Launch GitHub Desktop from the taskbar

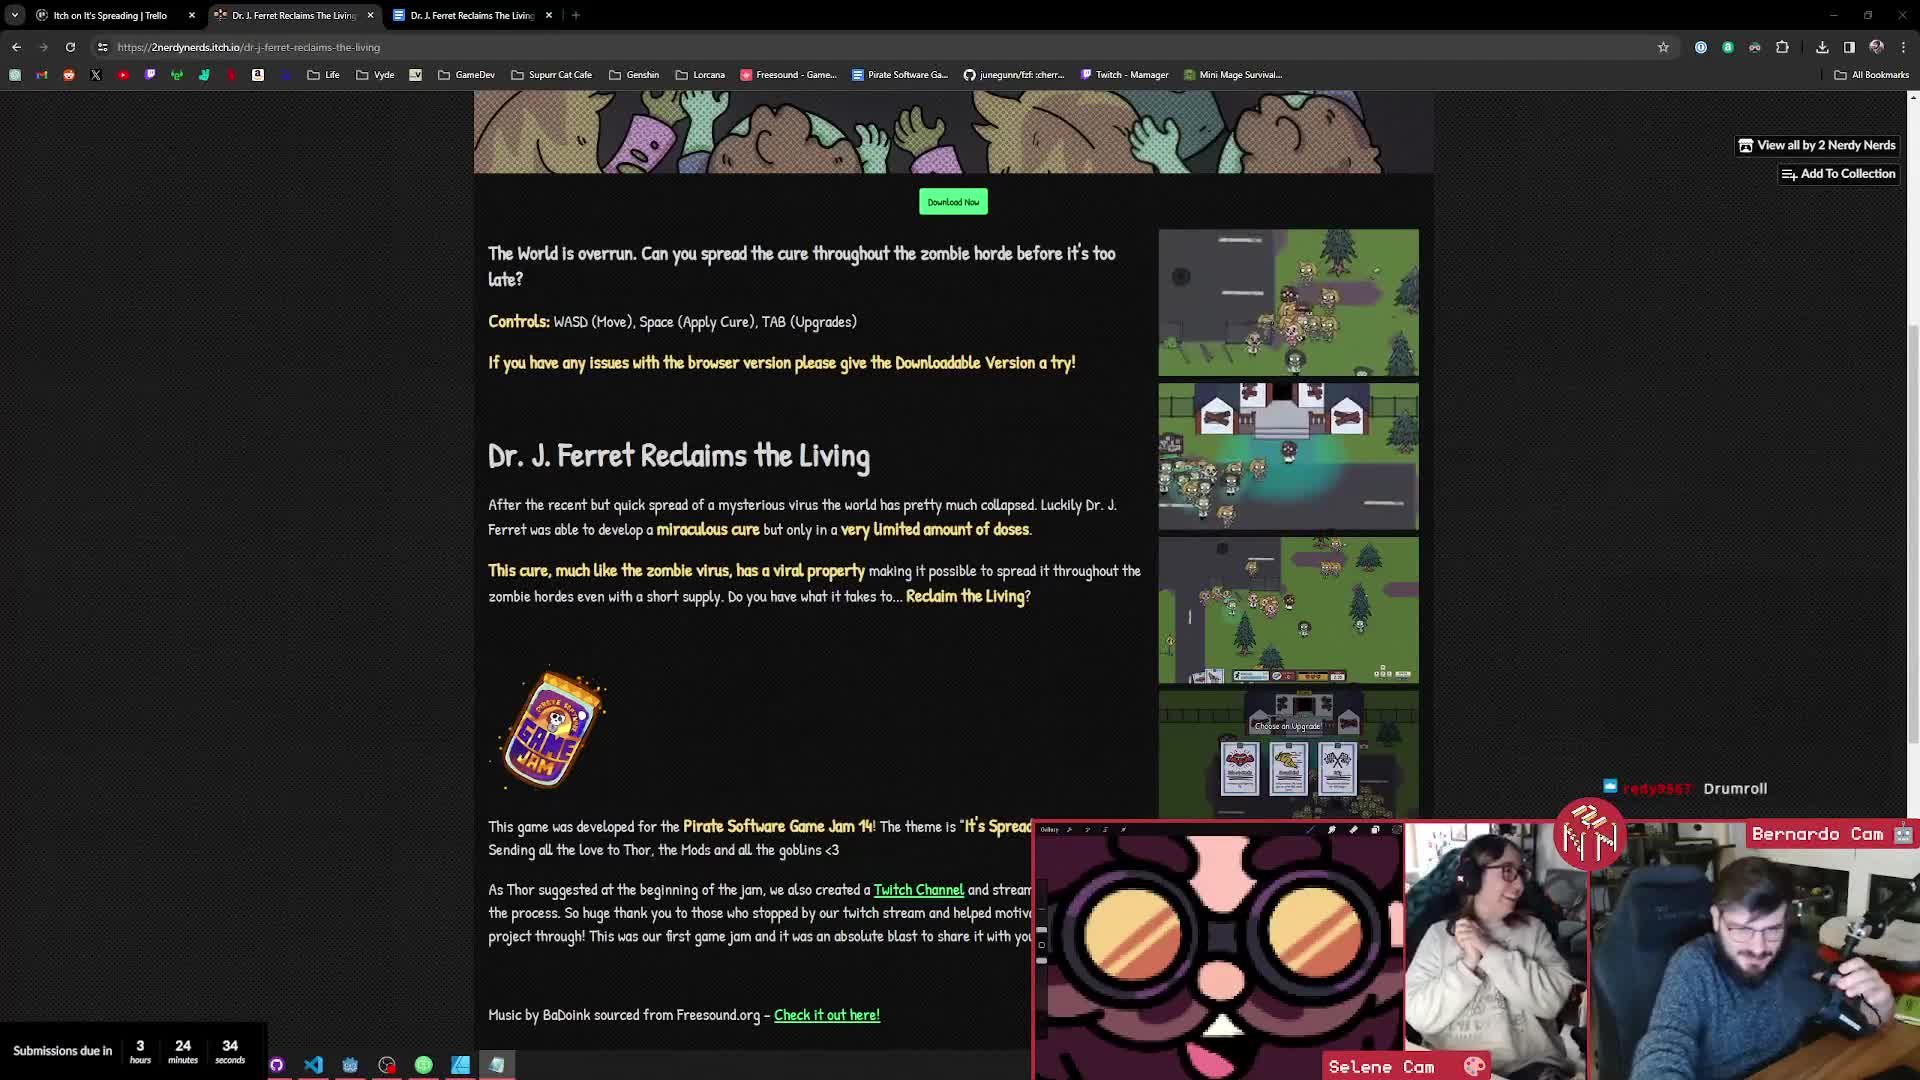click(x=277, y=1065)
